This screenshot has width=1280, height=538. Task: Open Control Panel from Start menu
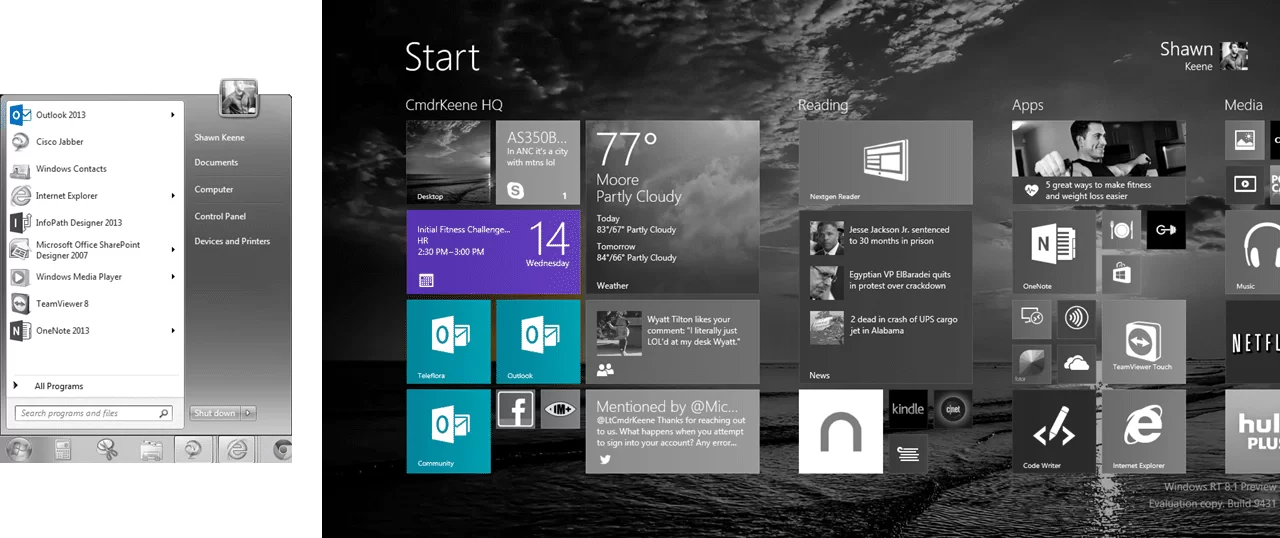click(220, 216)
